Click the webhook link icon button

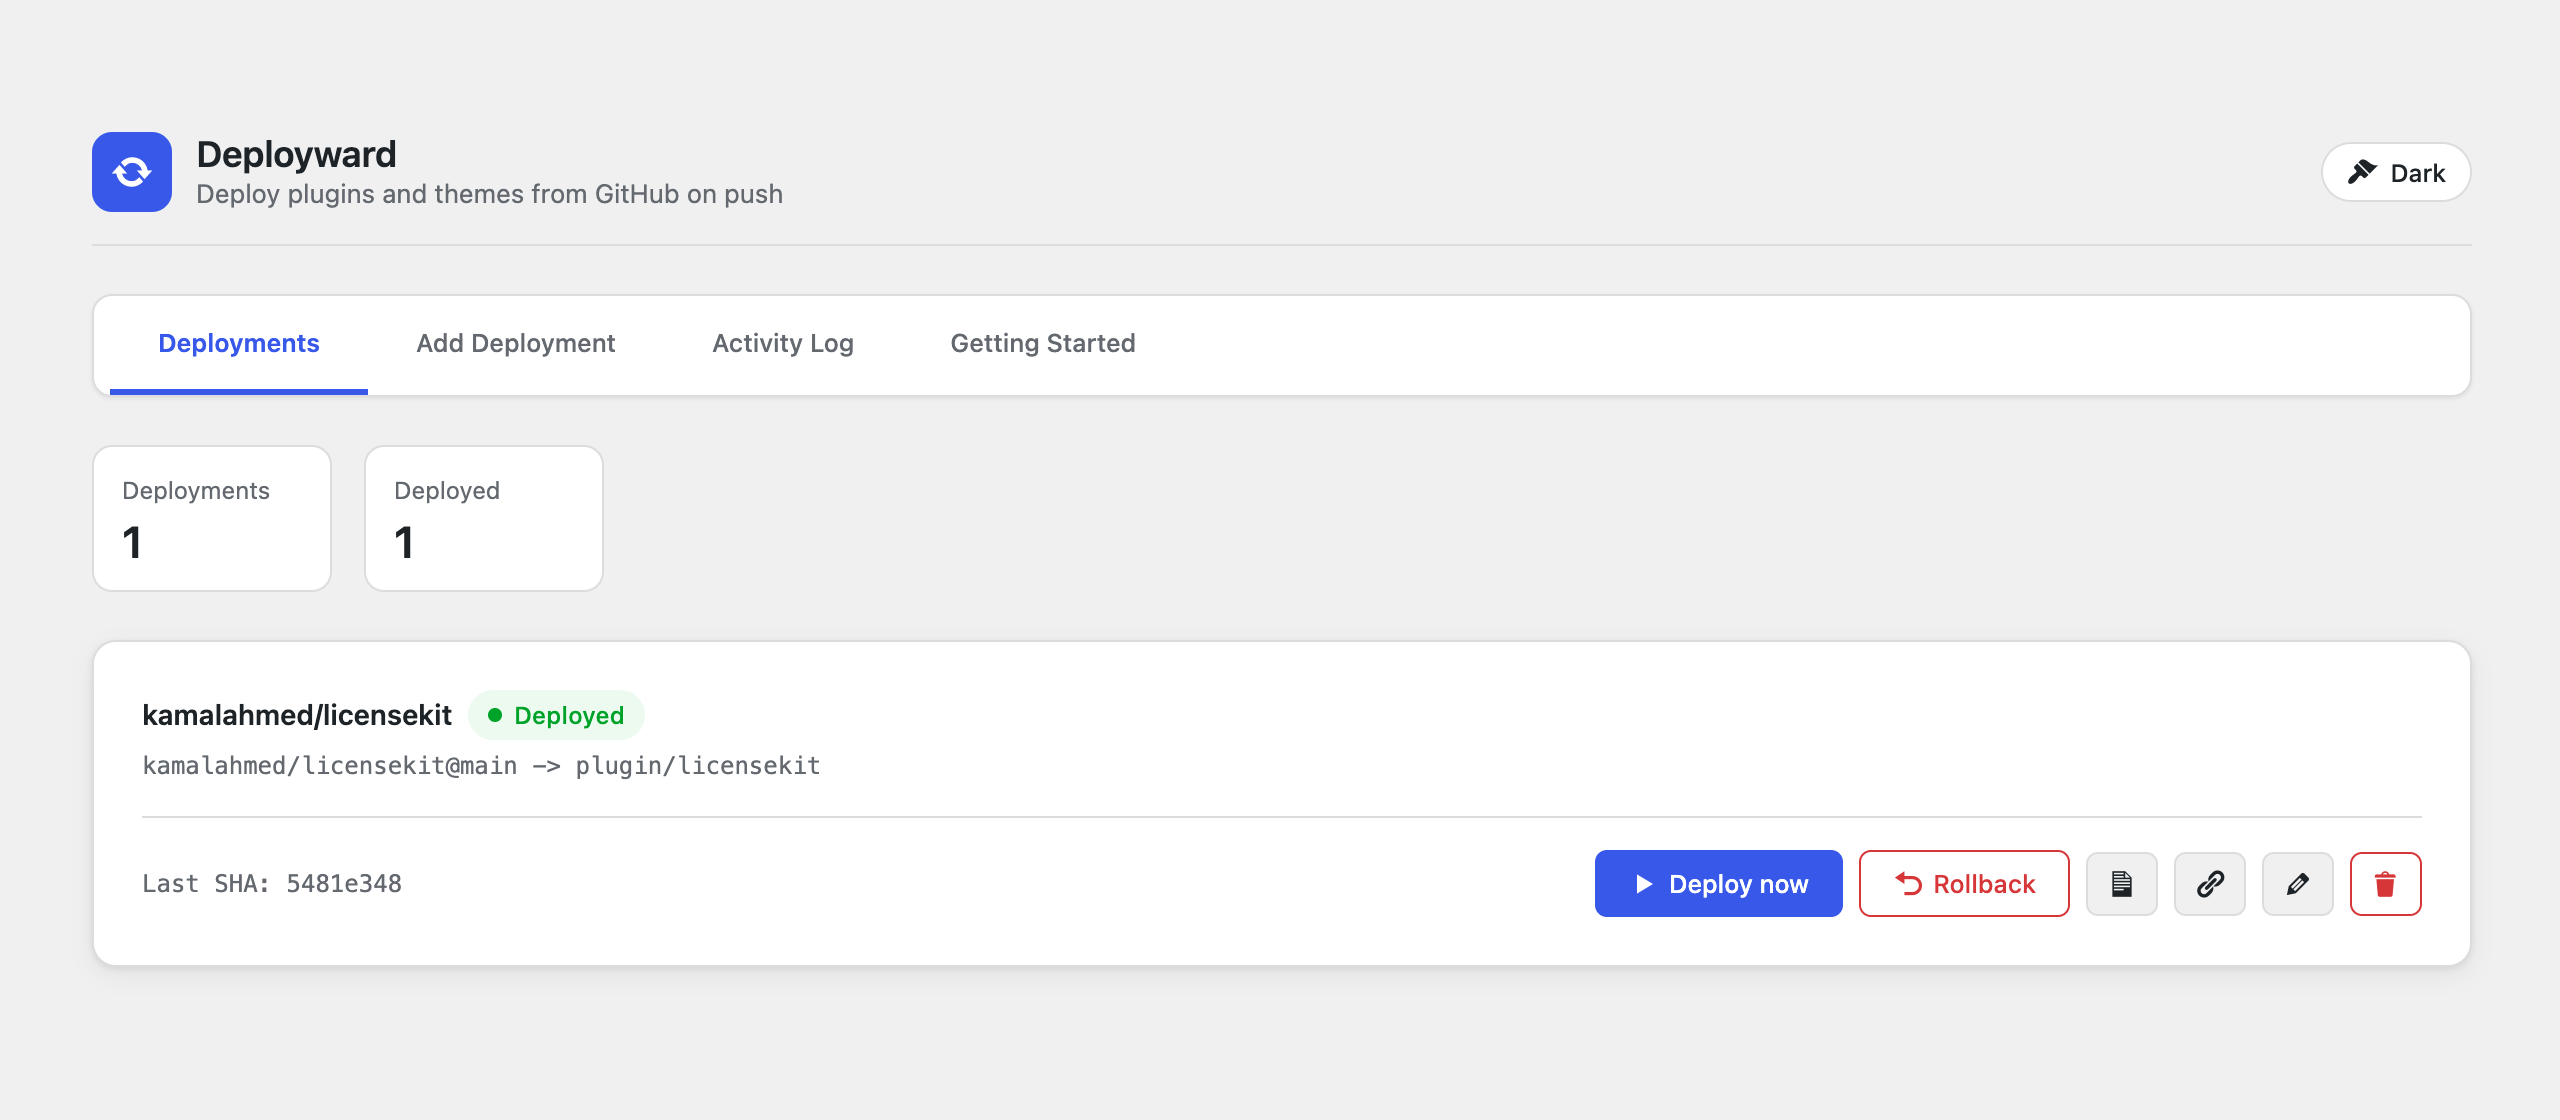pyautogui.click(x=2210, y=884)
